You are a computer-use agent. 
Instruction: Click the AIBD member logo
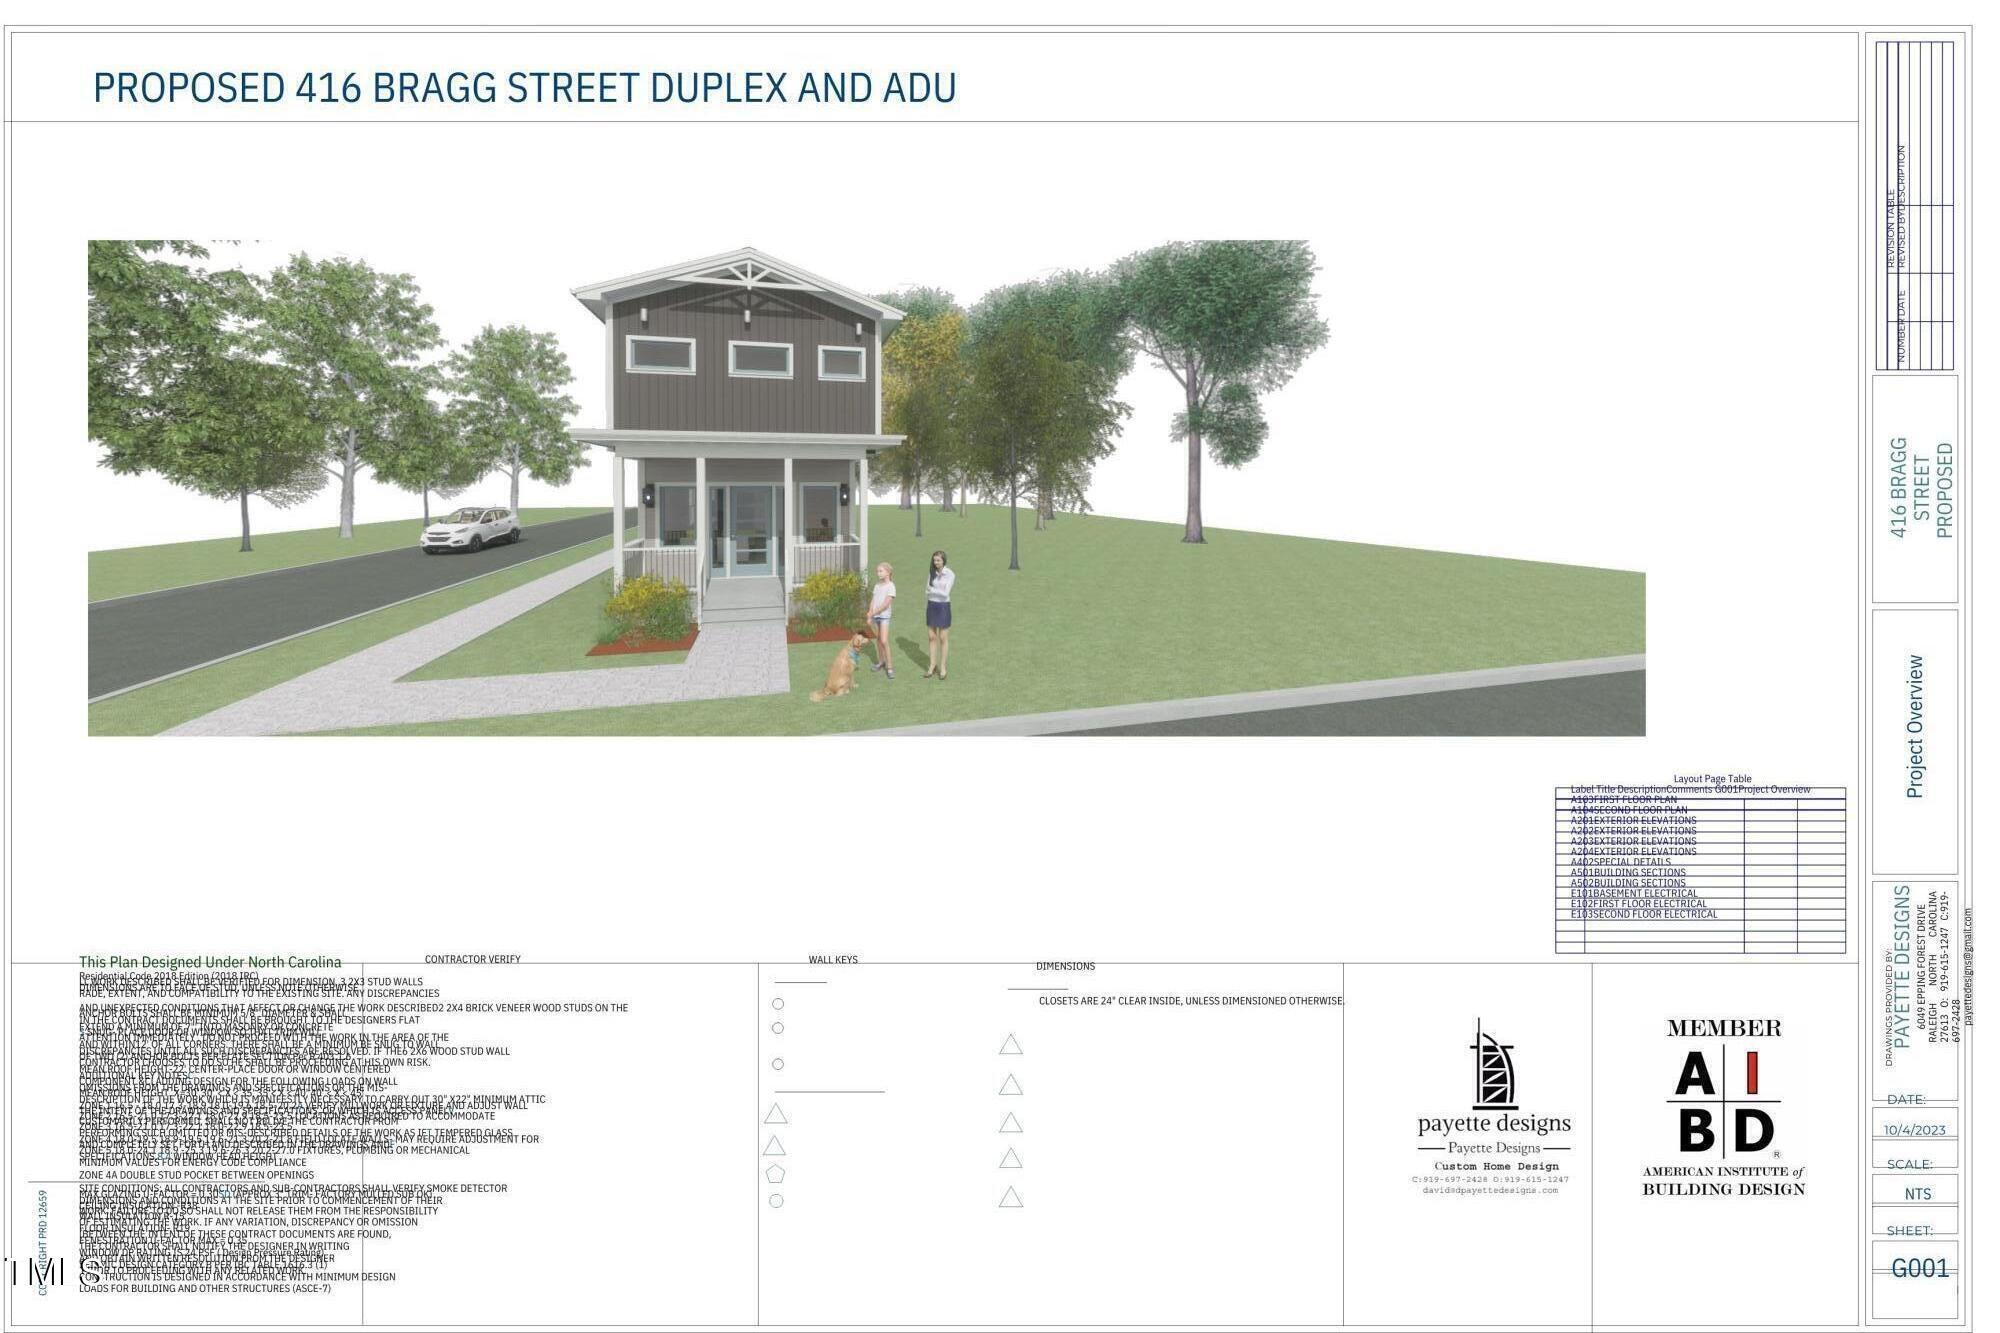tap(1723, 1102)
